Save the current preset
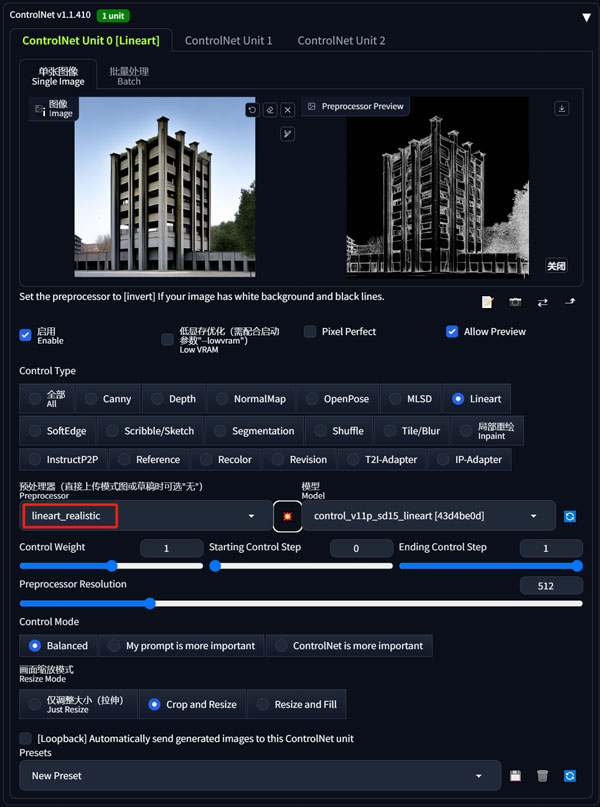This screenshot has width=600, height=807. point(515,776)
